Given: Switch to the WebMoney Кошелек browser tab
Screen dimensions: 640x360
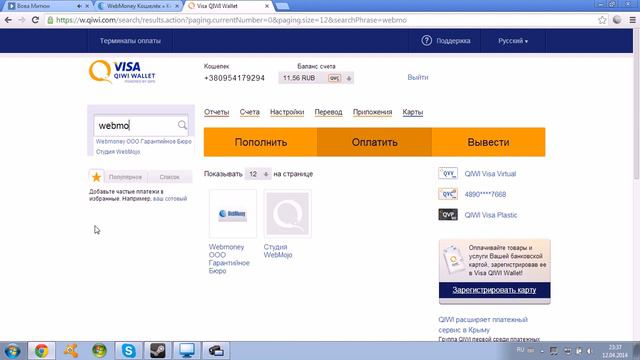Looking at the screenshot, I should click(x=139, y=6).
